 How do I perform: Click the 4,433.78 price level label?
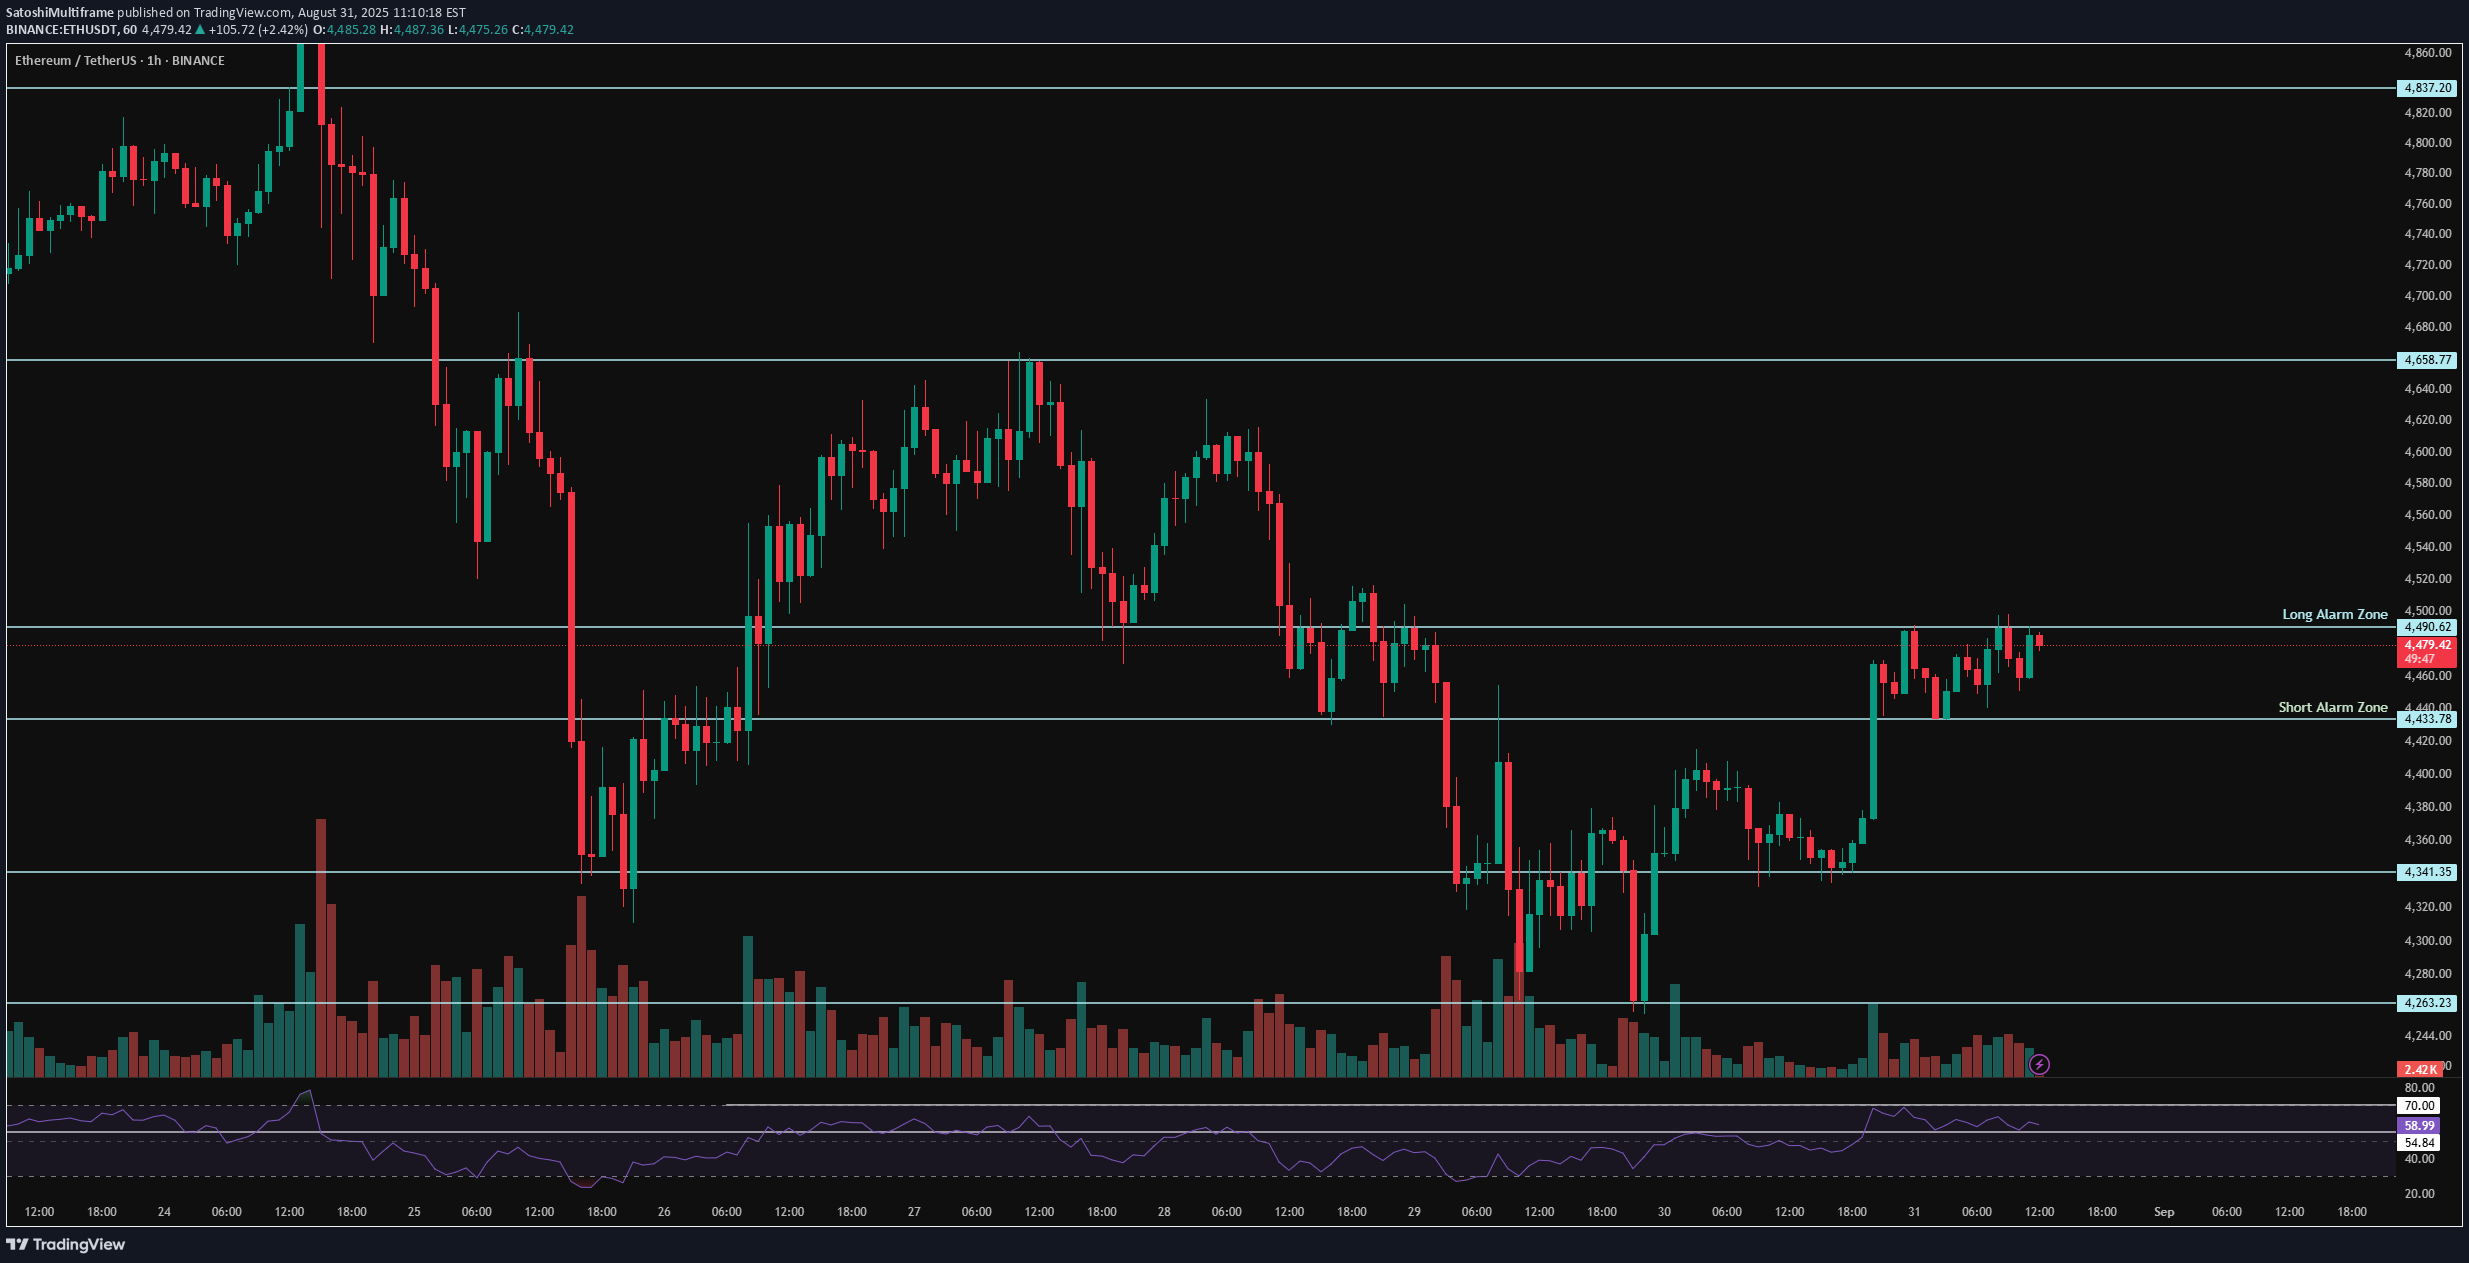pos(2427,719)
